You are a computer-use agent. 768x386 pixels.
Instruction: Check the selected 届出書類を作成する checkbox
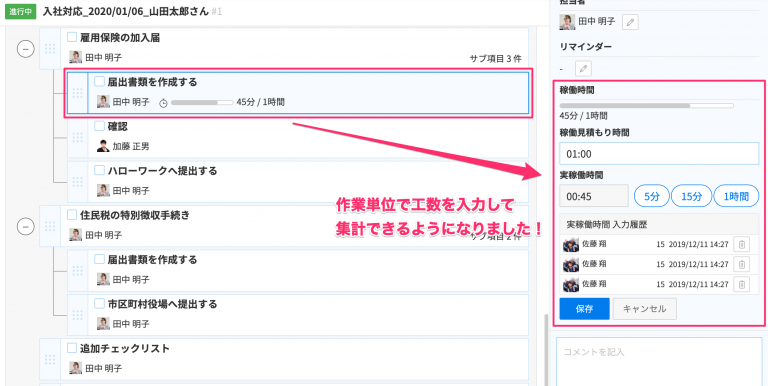(99, 81)
